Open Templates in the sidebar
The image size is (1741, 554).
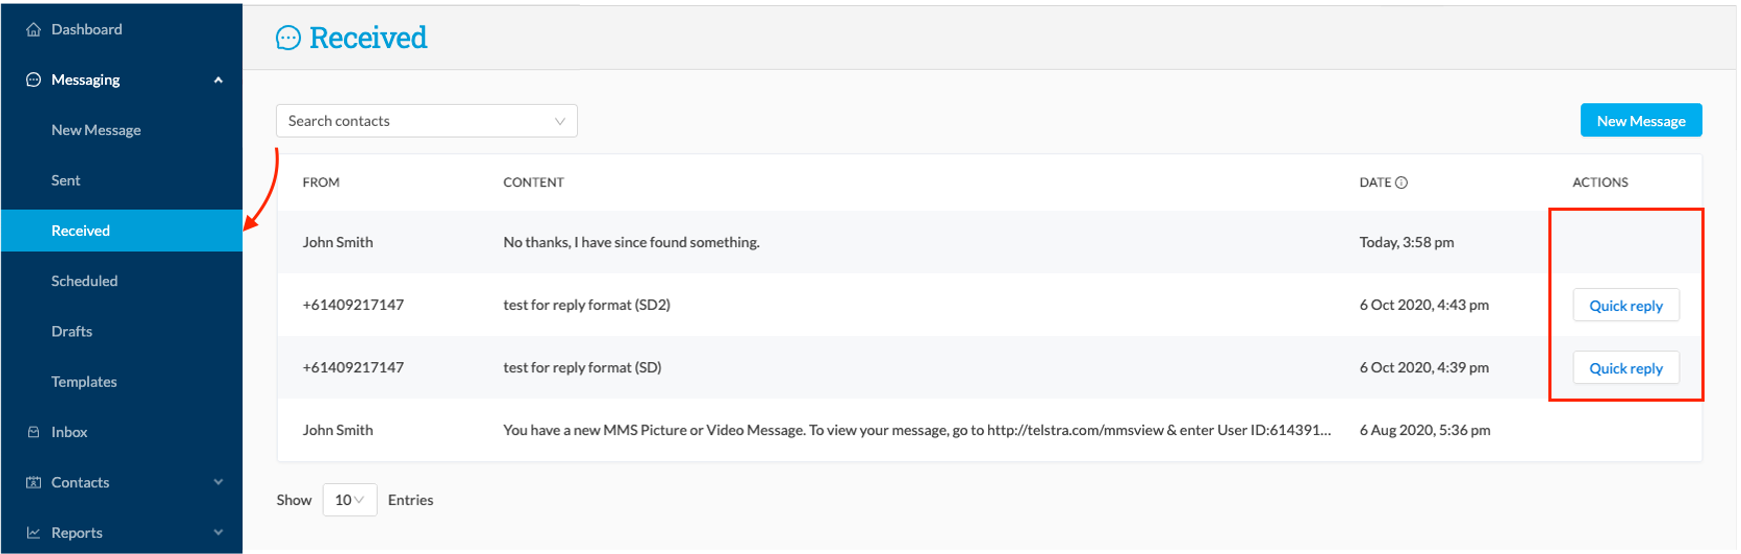click(84, 382)
